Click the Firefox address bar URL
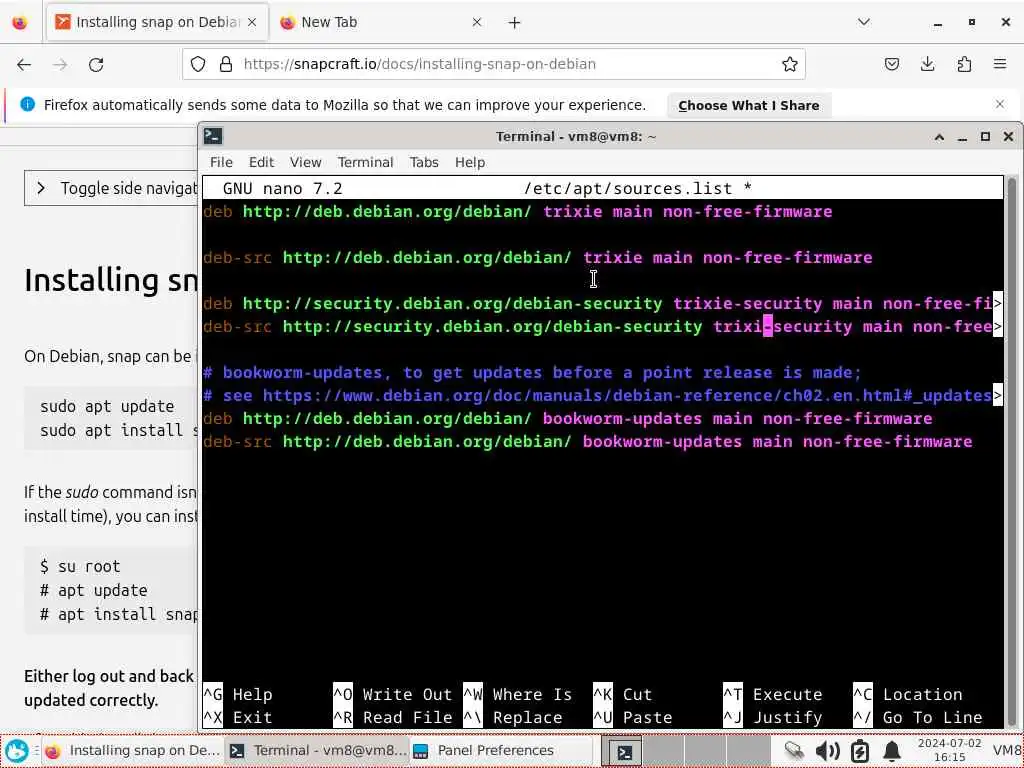Viewport: 1024px width, 768px height. point(419,64)
